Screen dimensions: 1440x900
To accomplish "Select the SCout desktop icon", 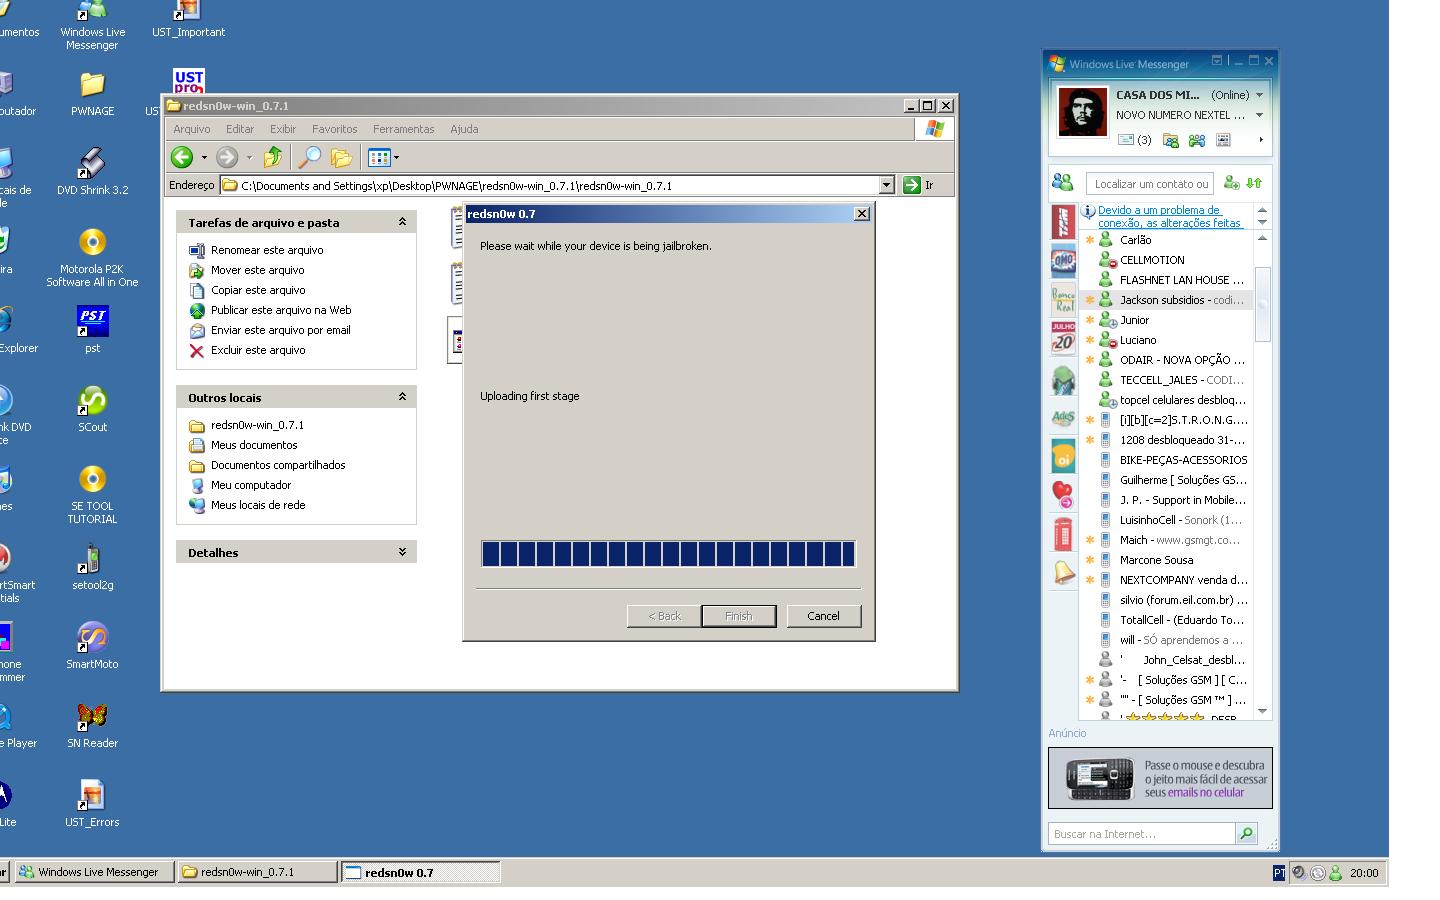I will coord(92,408).
